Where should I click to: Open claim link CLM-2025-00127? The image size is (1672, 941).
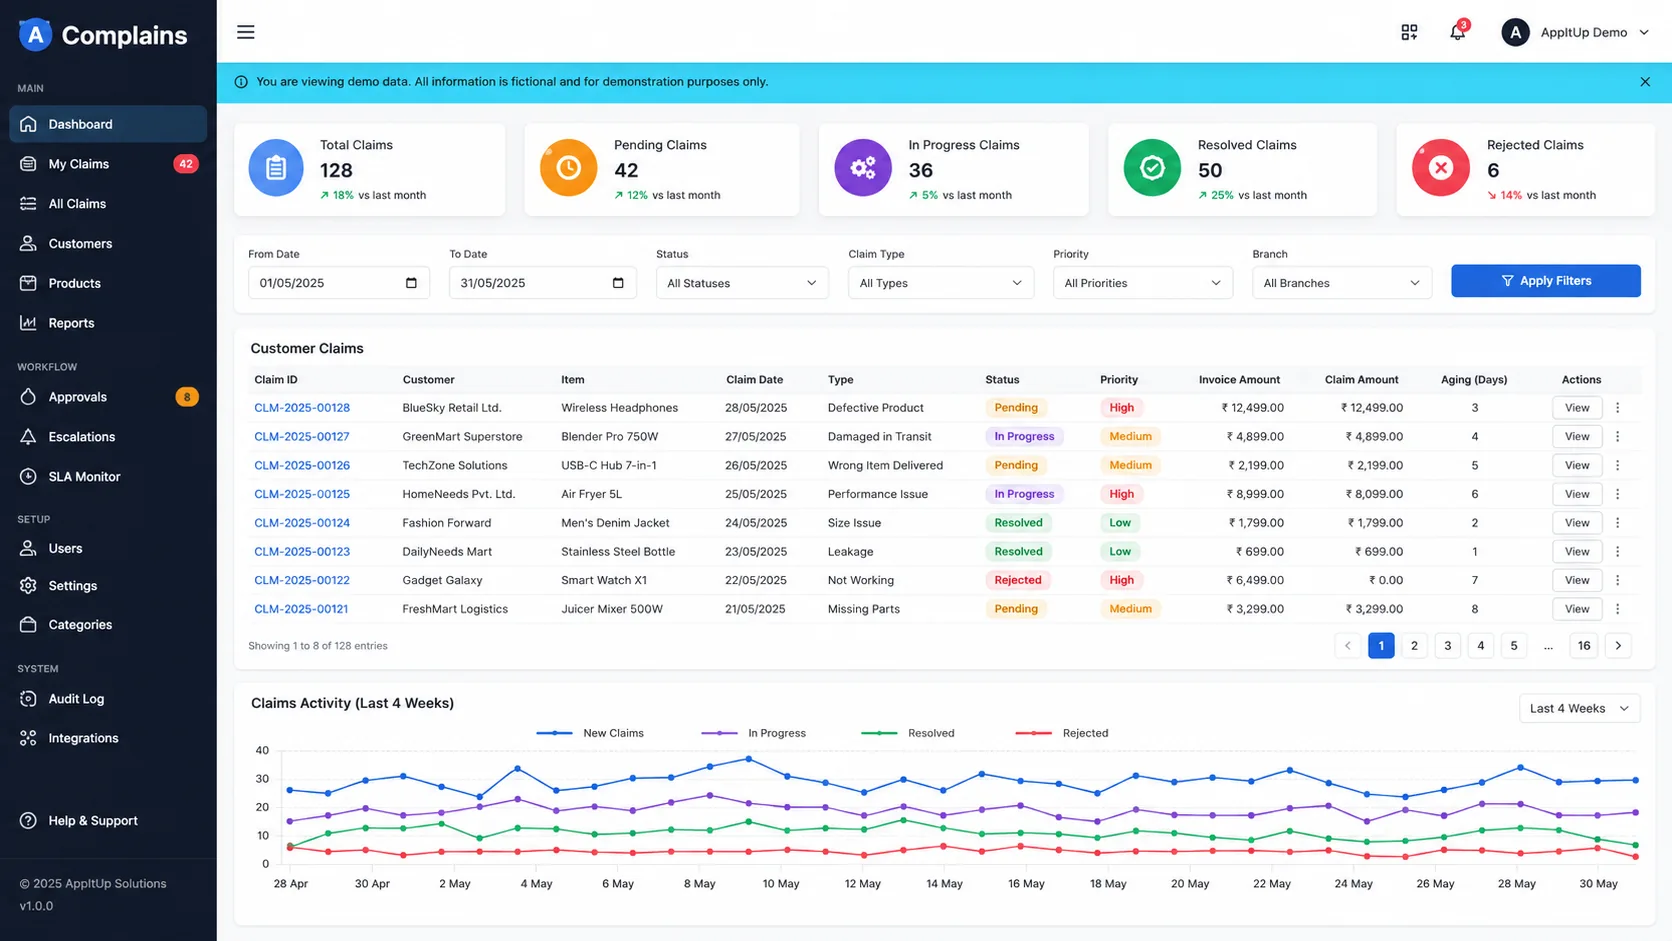click(x=302, y=437)
